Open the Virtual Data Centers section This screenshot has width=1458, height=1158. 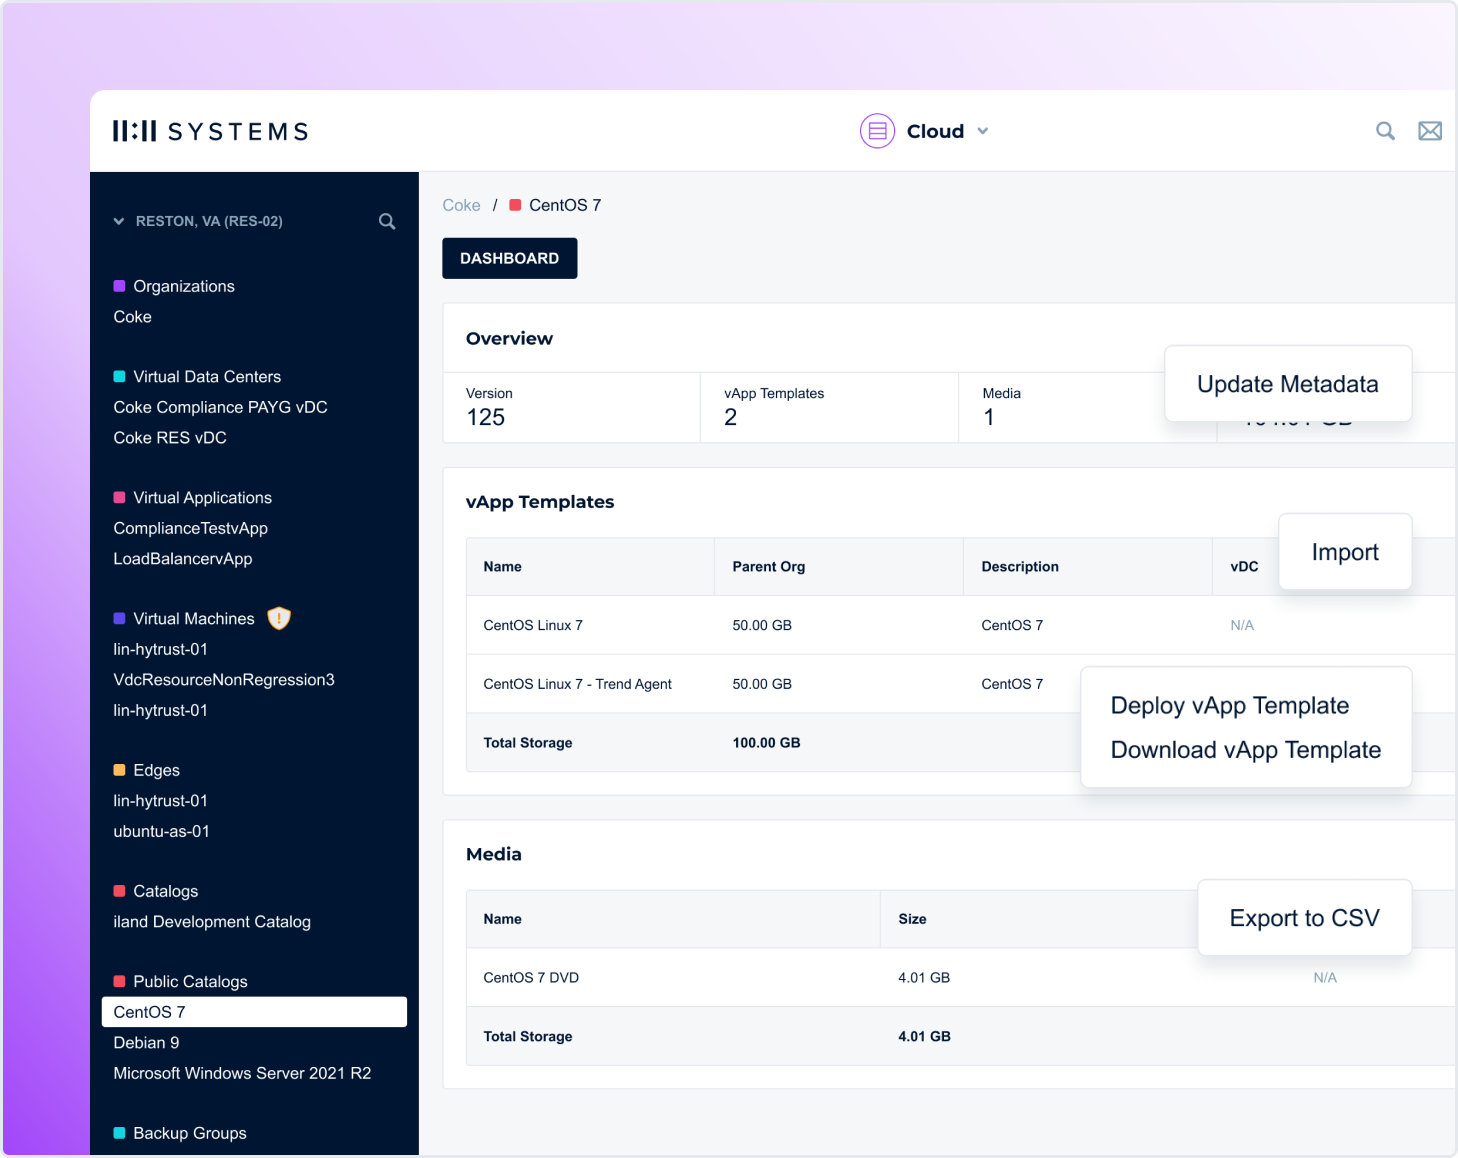click(x=207, y=377)
